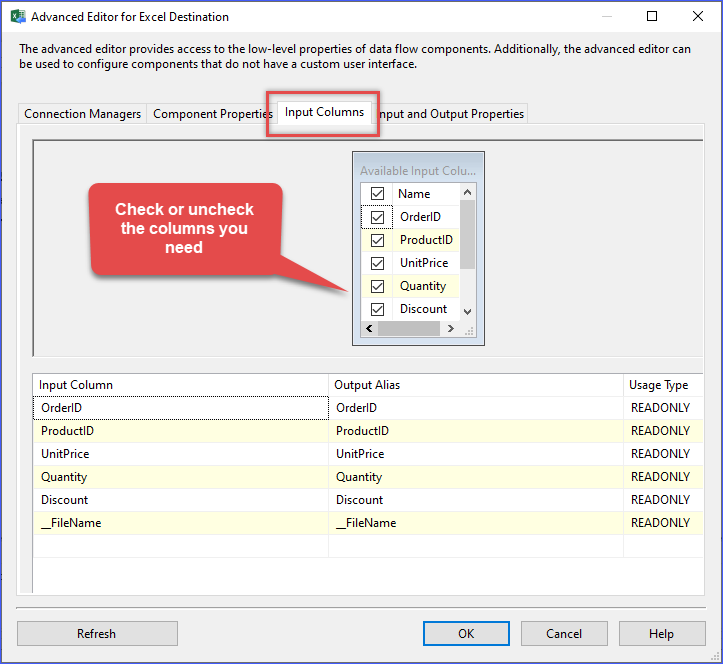Close the Advanced Editor dialog
The width and height of the screenshot is (723, 664).
[x=698, y=17]
